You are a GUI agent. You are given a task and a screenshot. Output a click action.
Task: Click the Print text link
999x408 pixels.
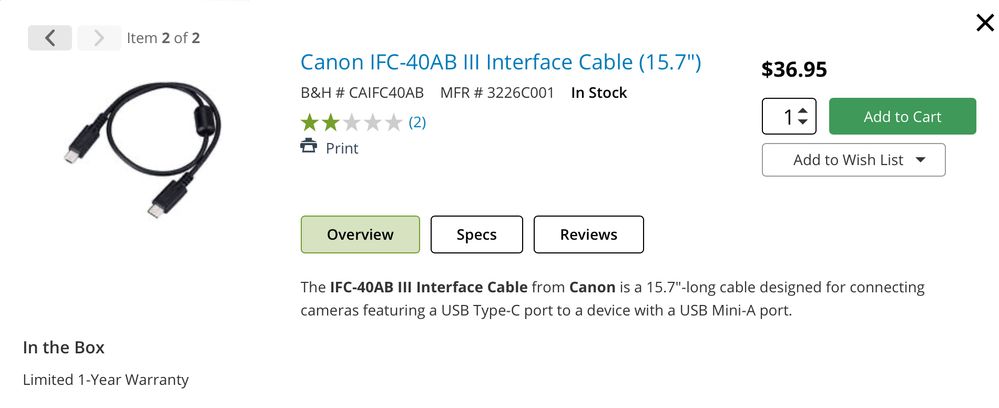pos(342,148)
